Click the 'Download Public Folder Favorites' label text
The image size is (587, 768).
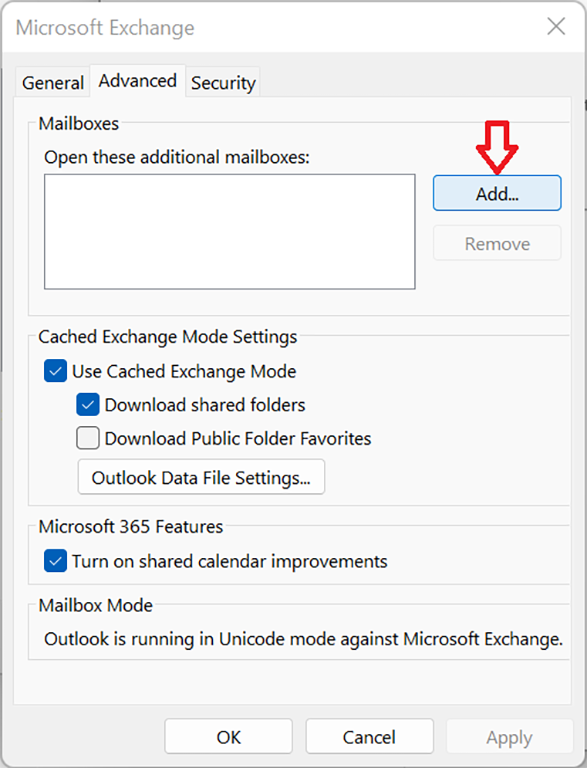238,438
